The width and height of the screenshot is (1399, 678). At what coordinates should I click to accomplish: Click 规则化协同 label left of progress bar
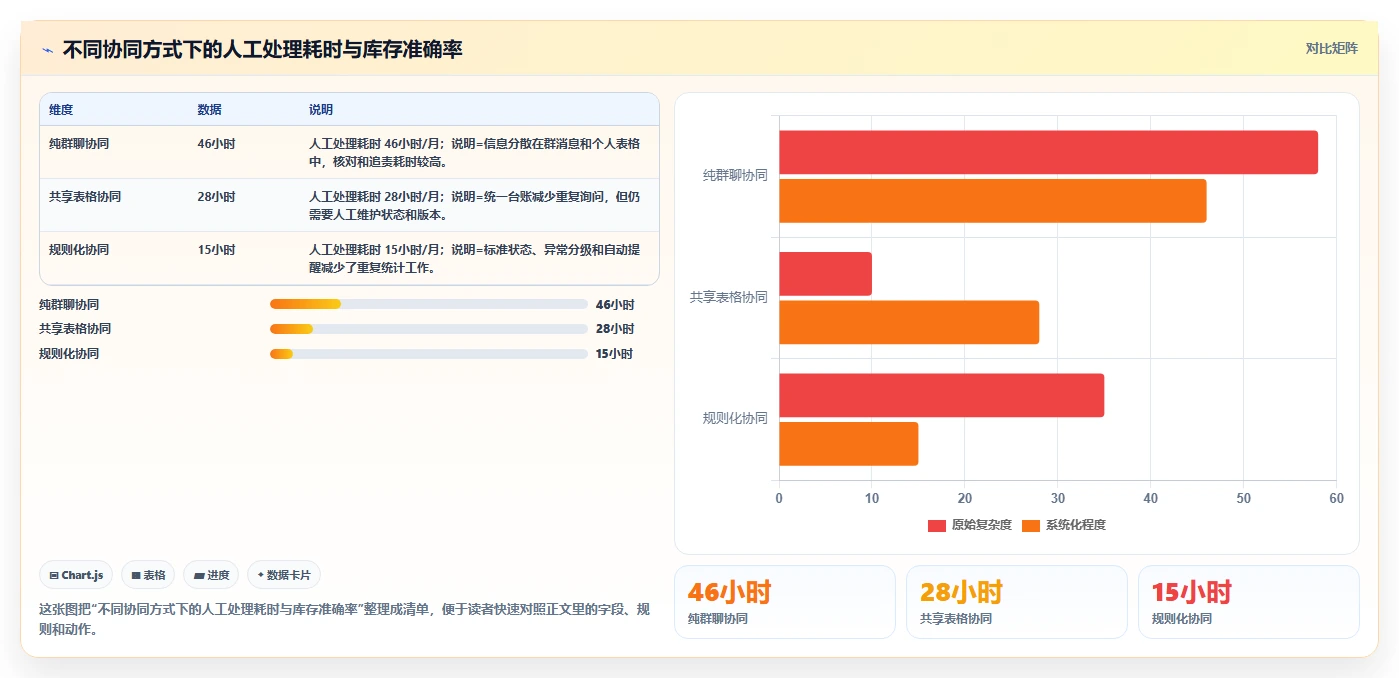69,354
